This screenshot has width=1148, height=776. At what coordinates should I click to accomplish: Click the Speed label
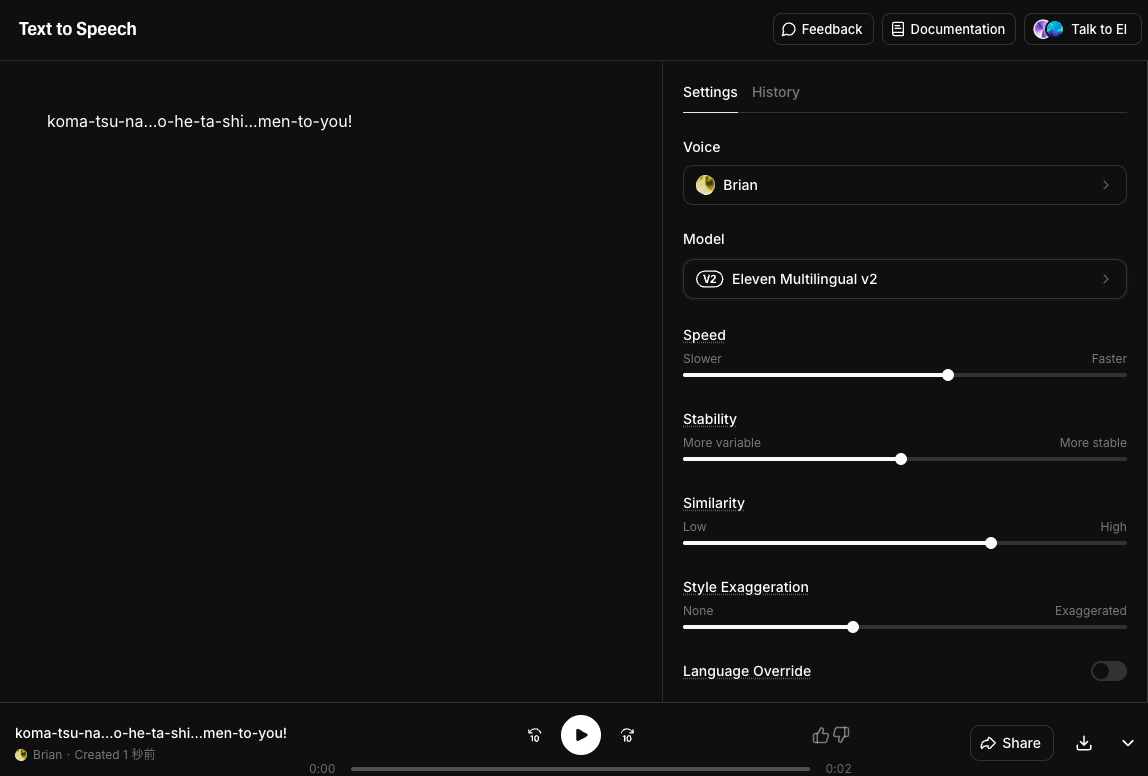pyautogui.click(x=704, y=335)
